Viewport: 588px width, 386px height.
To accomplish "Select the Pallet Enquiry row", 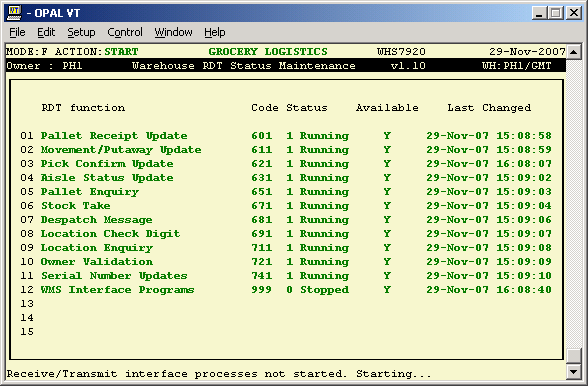I will click(286, 192).
